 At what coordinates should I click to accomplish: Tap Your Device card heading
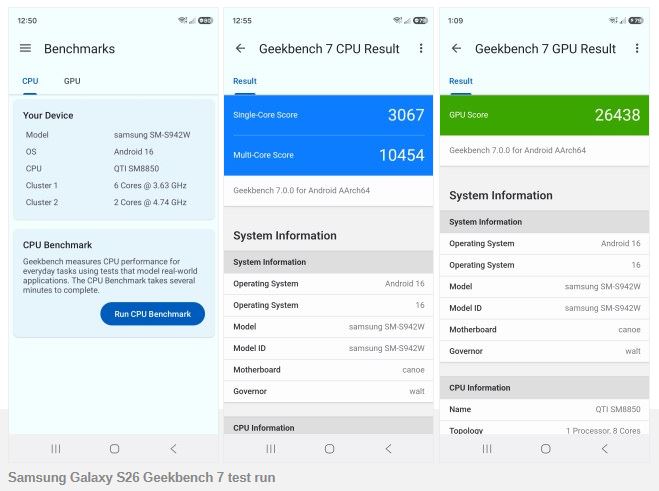pos(48,116)
